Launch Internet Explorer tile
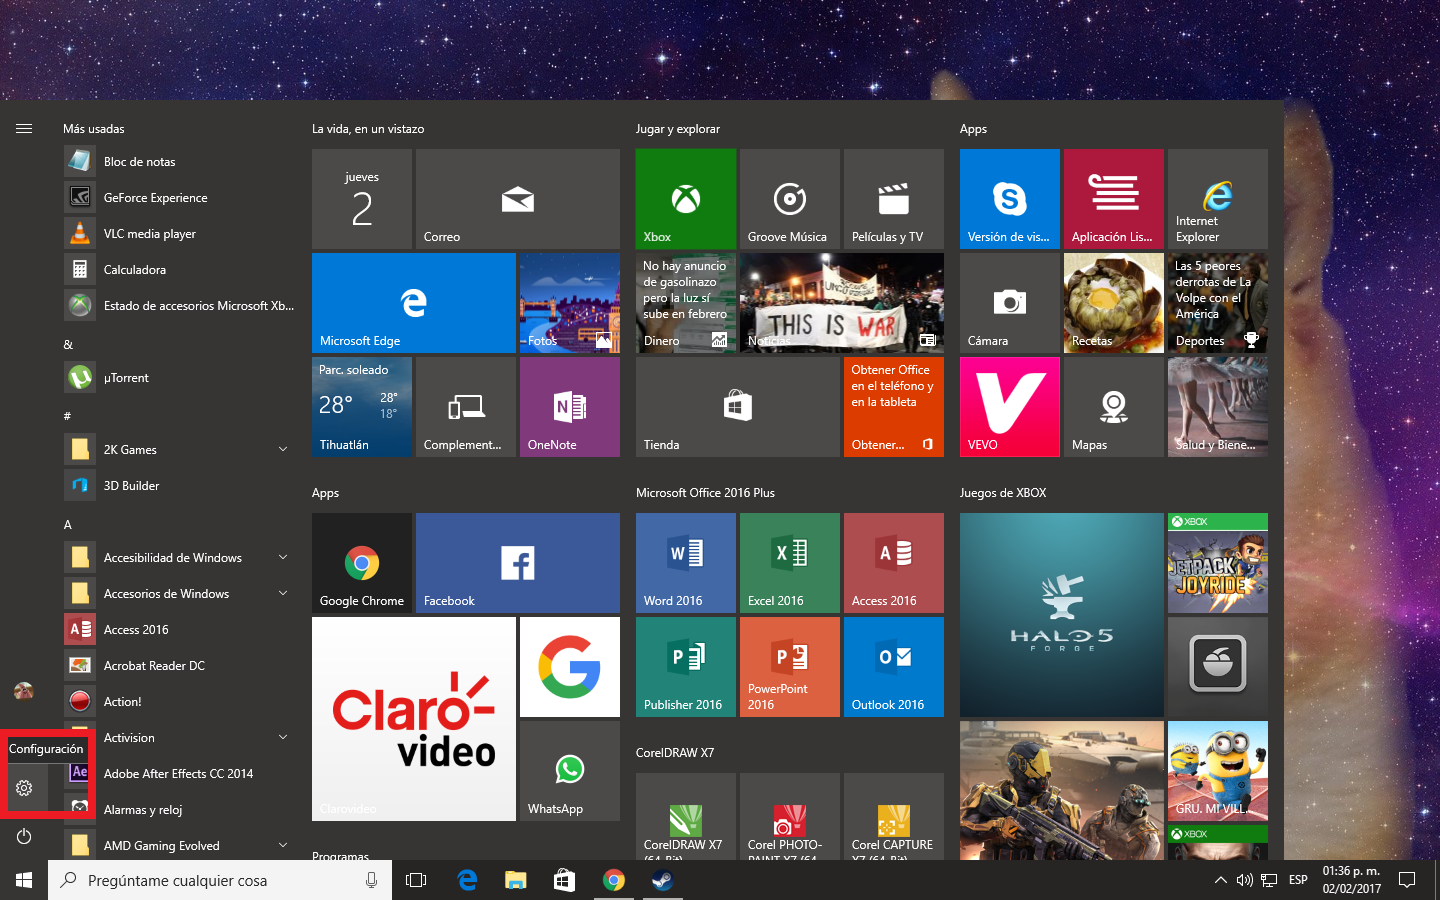Image resolution: width=1440 pixels, height=900 pixels. pos(1218,199)
